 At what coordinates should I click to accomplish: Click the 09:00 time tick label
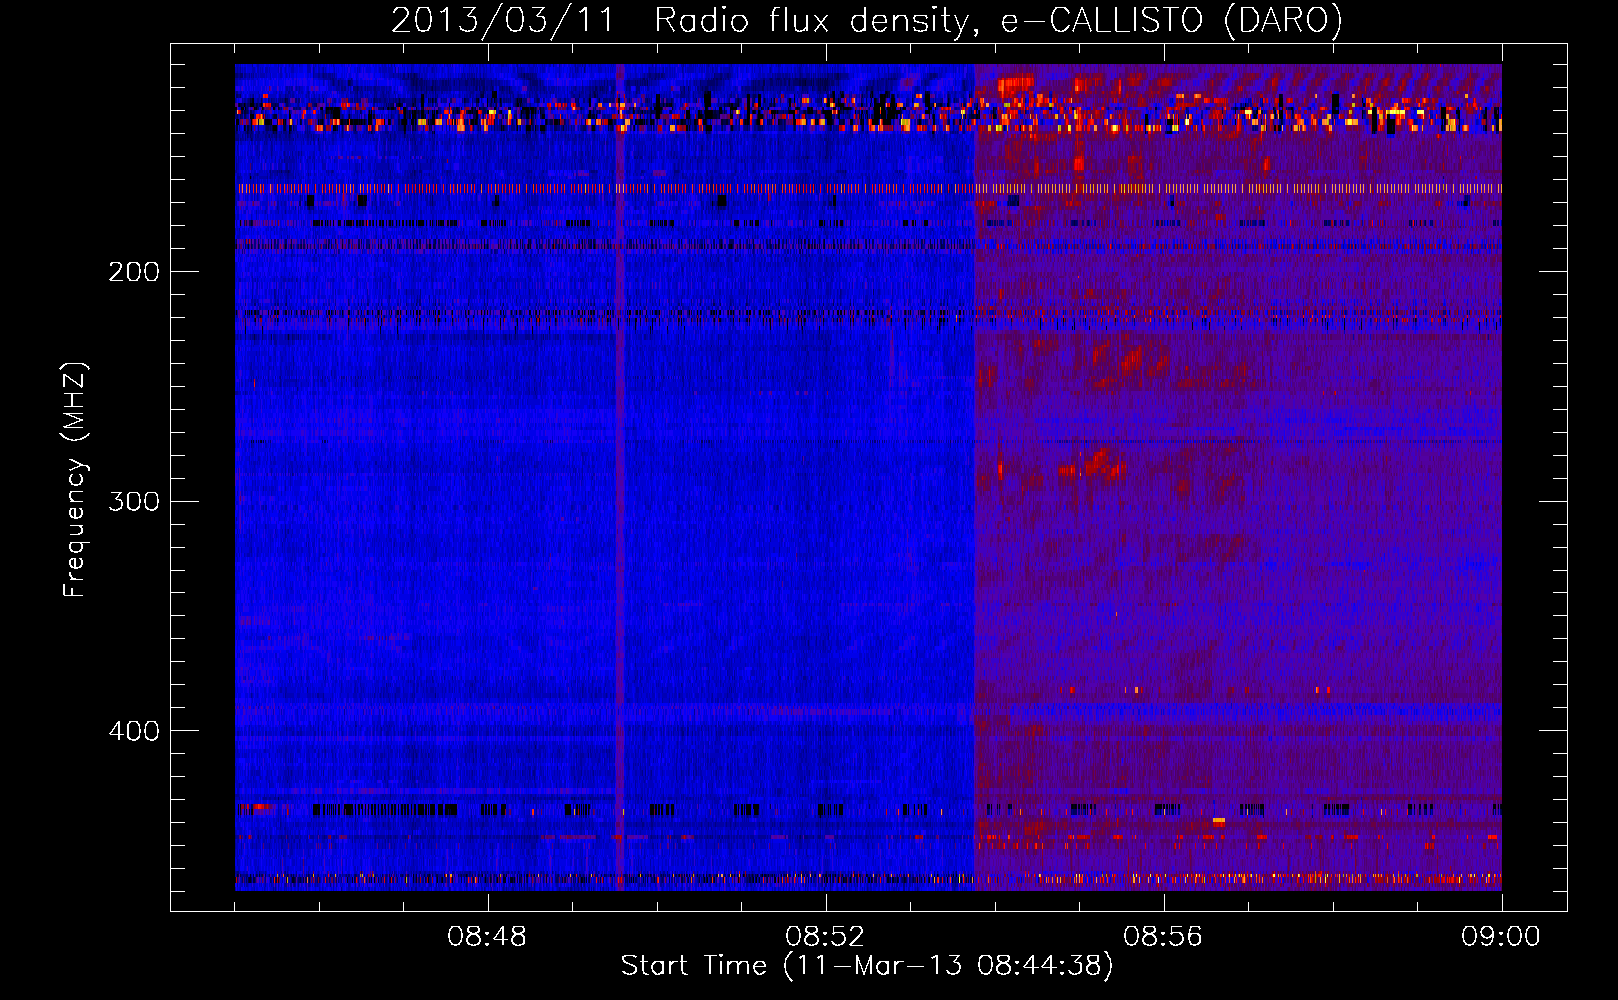tap(1501, 937)
